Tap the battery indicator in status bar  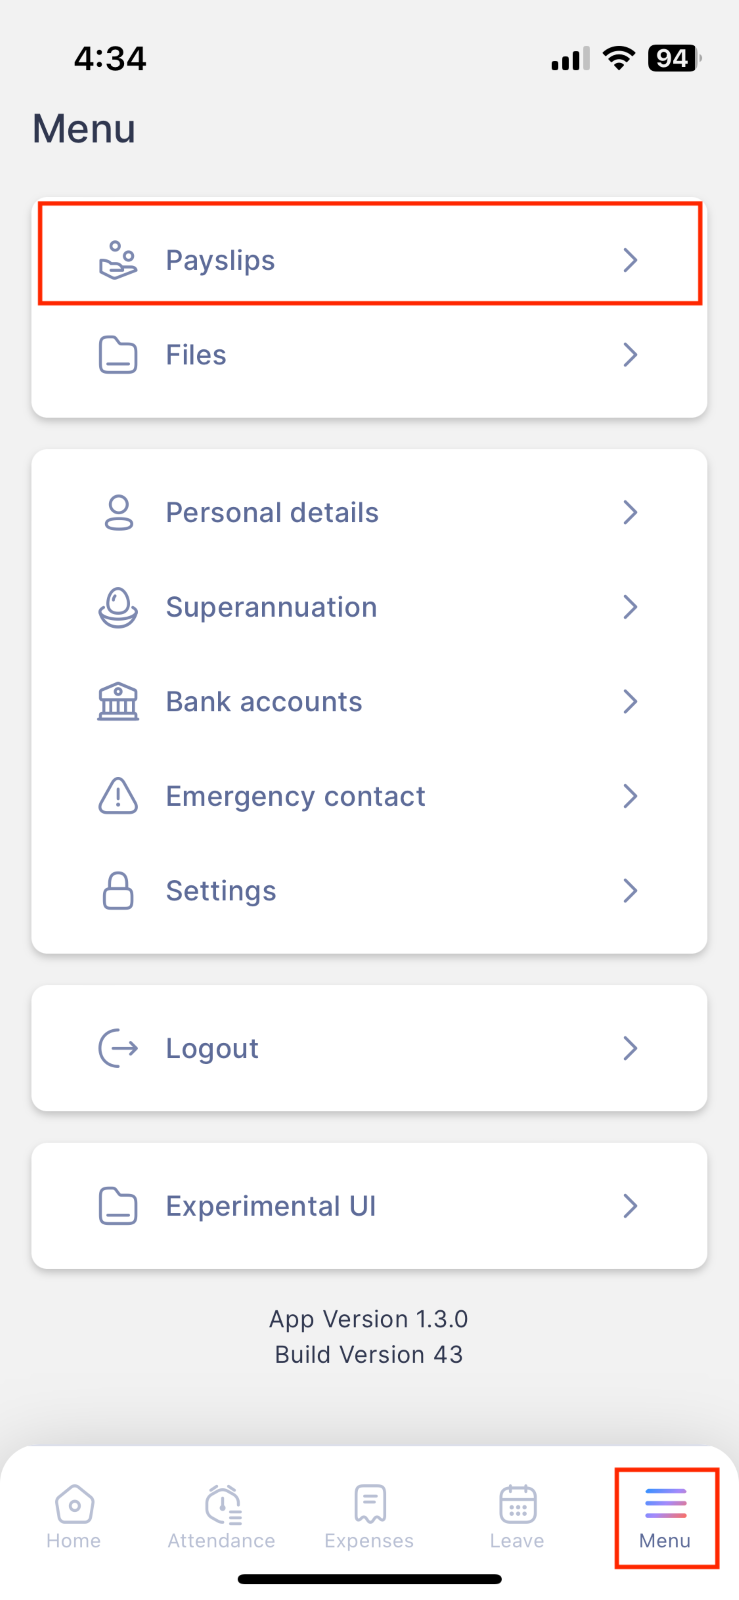point(674,58)
